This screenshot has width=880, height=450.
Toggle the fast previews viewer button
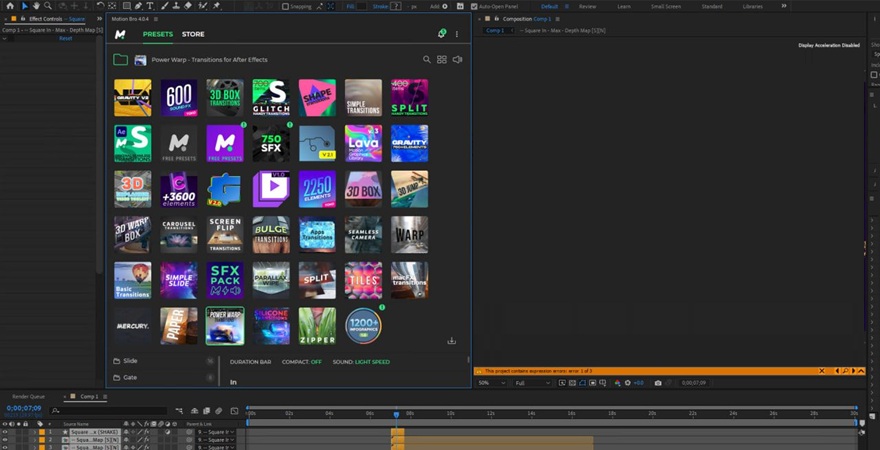pos(562,383)
